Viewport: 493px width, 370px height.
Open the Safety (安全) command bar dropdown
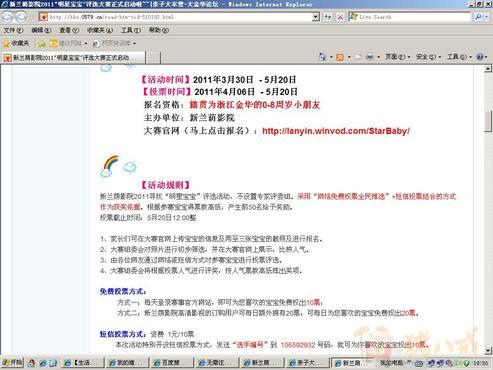(x=428, y=57)
